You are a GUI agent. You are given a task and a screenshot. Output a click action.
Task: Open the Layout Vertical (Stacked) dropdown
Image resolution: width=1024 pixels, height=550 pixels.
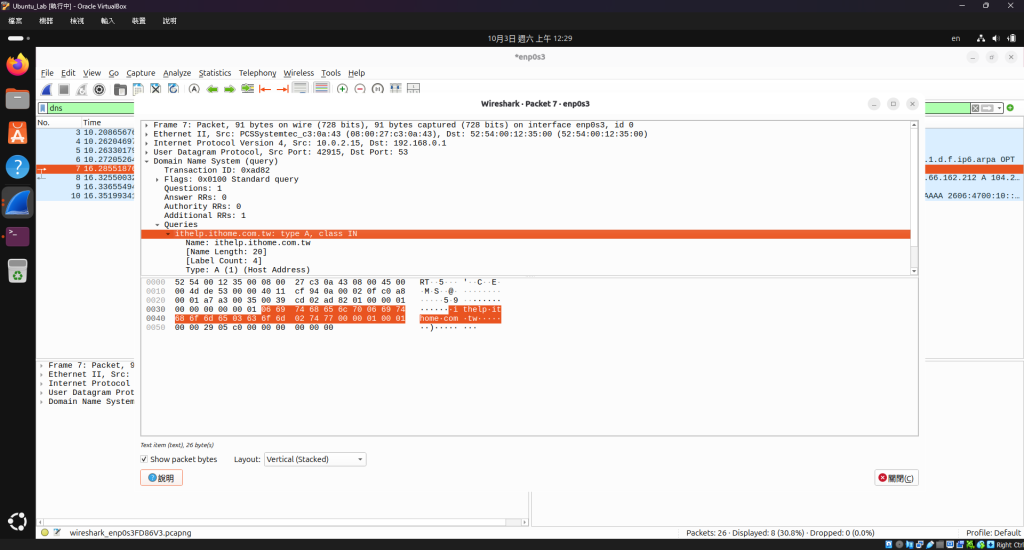pos(315,459)
